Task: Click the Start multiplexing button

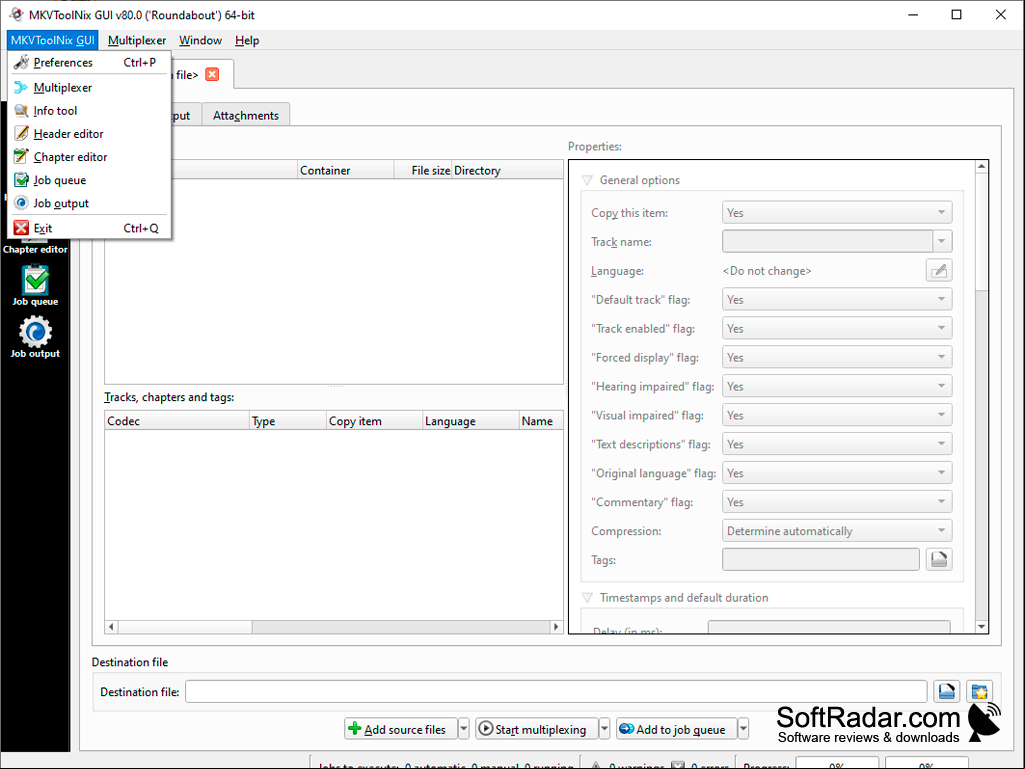Action: 536,728
